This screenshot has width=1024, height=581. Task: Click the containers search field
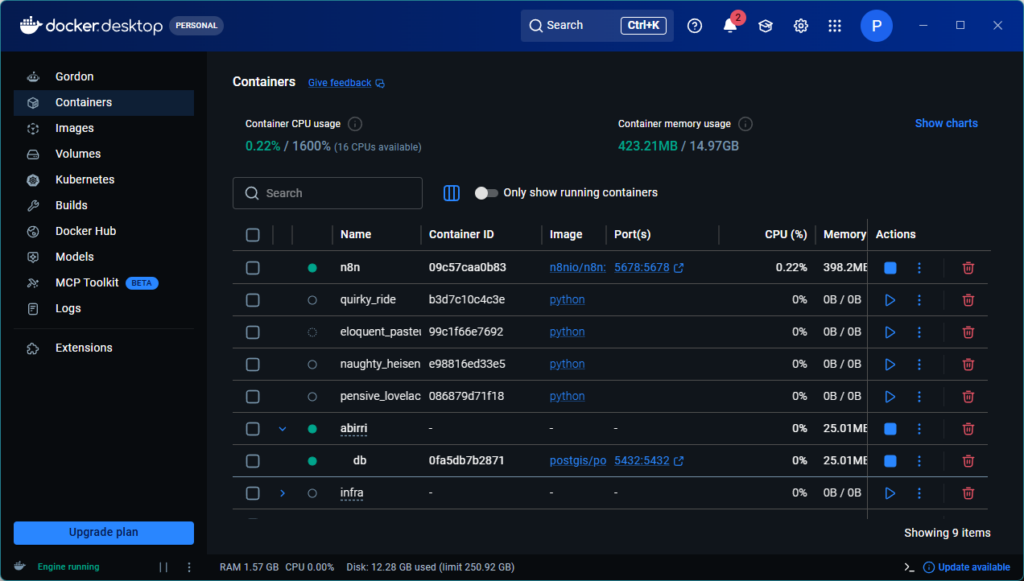click(327, 193)
